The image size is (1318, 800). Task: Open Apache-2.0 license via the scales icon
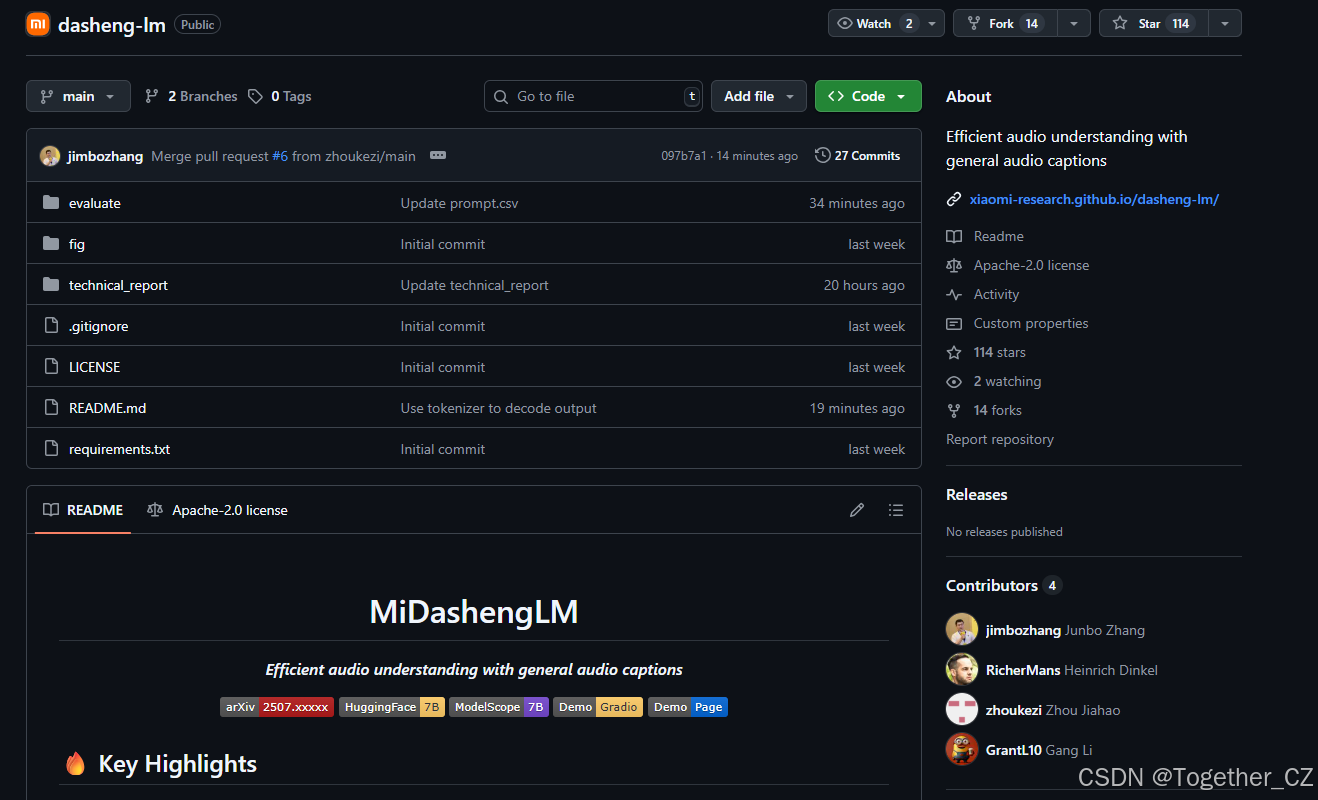click(x=954, y=265)
